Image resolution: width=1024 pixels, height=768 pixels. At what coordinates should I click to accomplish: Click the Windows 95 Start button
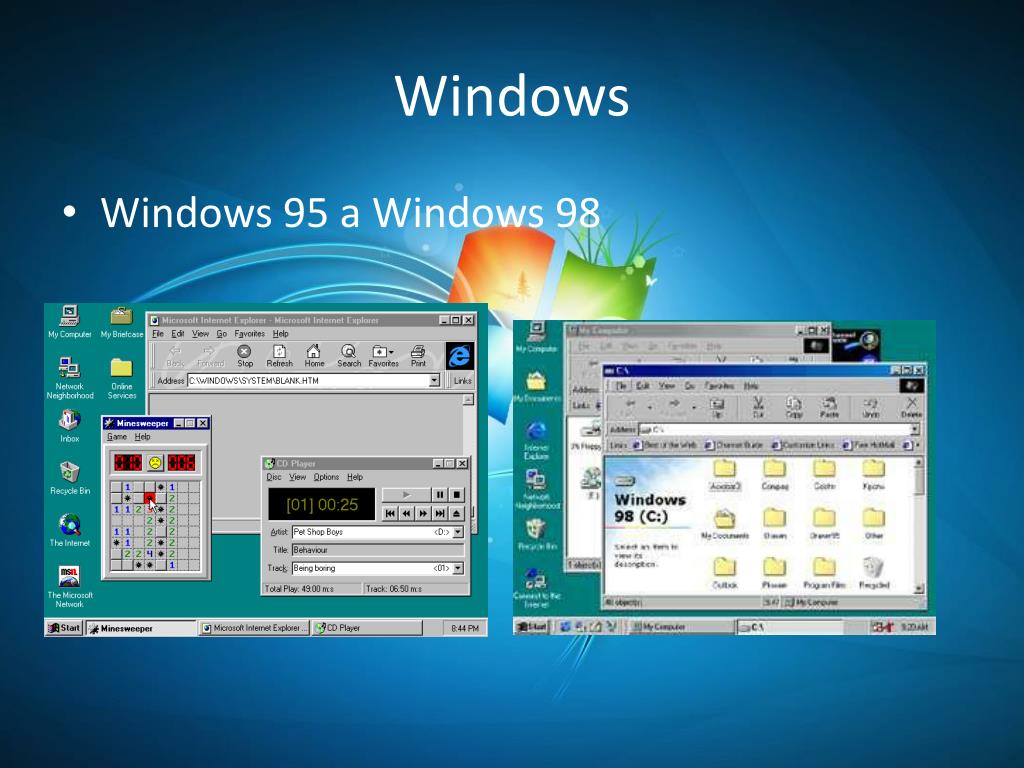(x=64, y=628)
